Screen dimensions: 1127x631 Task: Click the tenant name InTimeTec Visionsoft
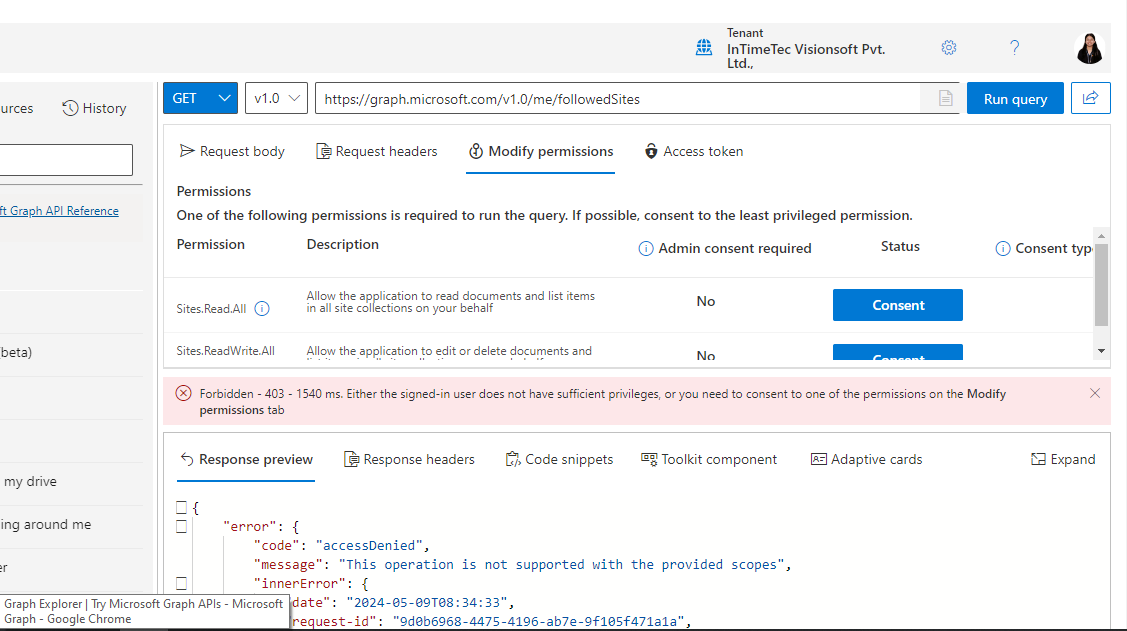(806, 56)
